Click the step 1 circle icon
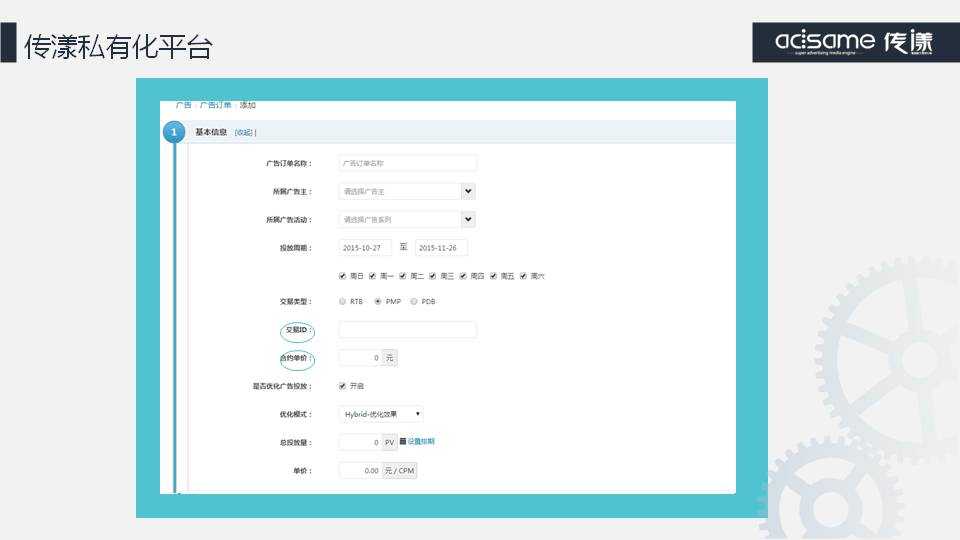 pos(174,133)
